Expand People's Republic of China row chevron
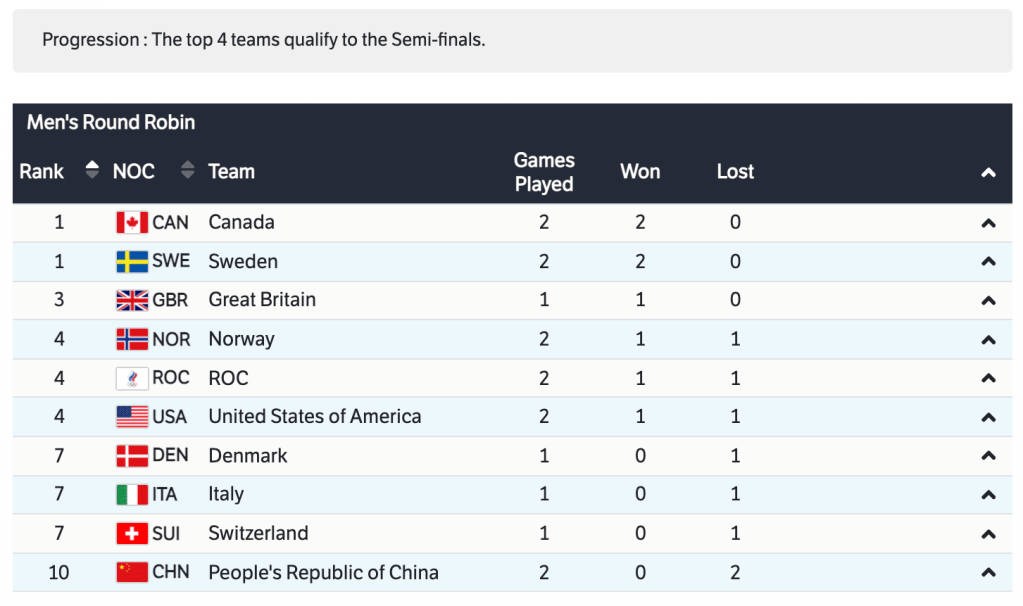Screen dimensions: 1023x606 (x=988, y=573)
